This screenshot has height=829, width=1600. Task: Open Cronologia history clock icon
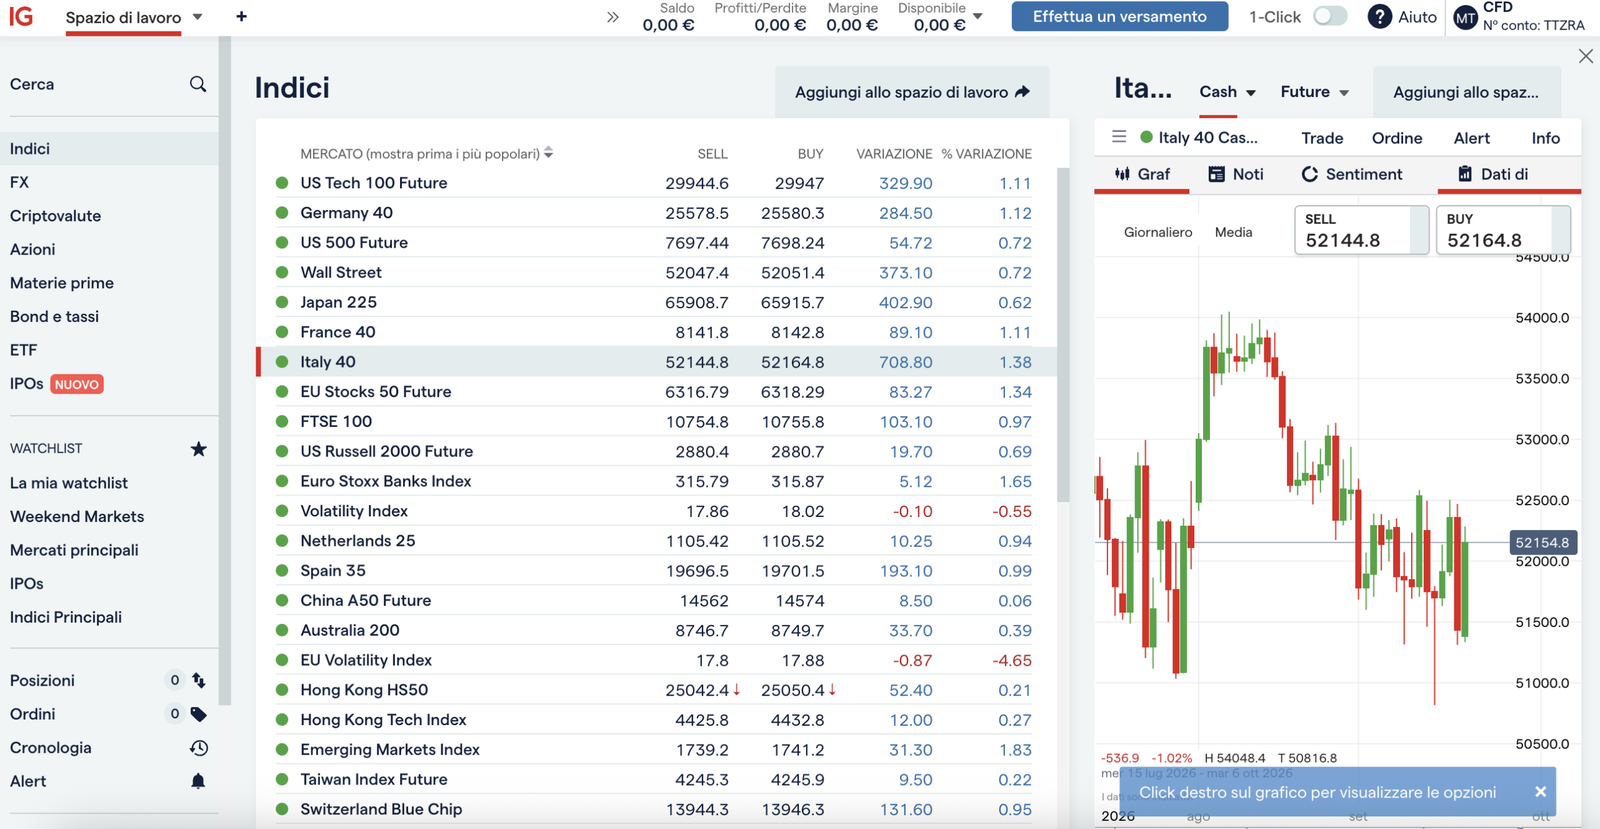pos(199,748)
